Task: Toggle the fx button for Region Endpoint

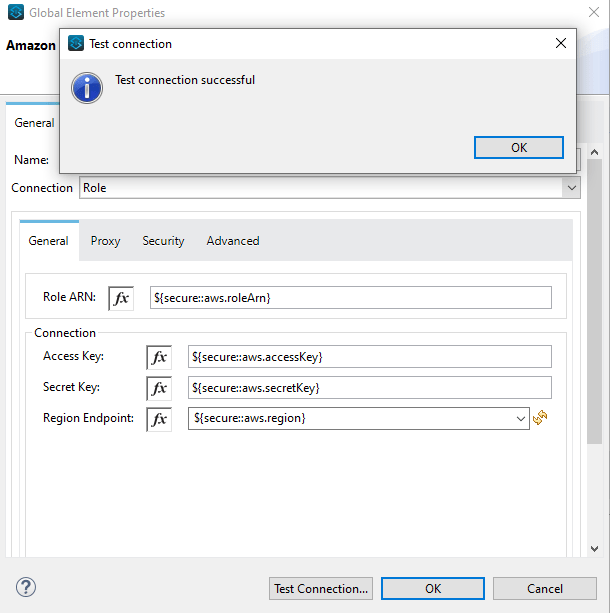Action: pyautogui.click(x=159, y=419)
